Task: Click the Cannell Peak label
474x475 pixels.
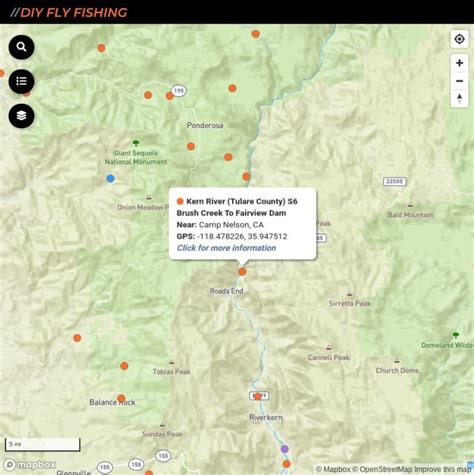Action: 328,357
